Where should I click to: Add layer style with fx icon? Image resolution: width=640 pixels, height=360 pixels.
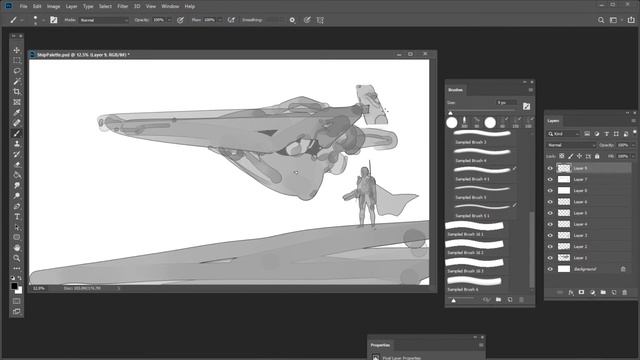point(571,292)
